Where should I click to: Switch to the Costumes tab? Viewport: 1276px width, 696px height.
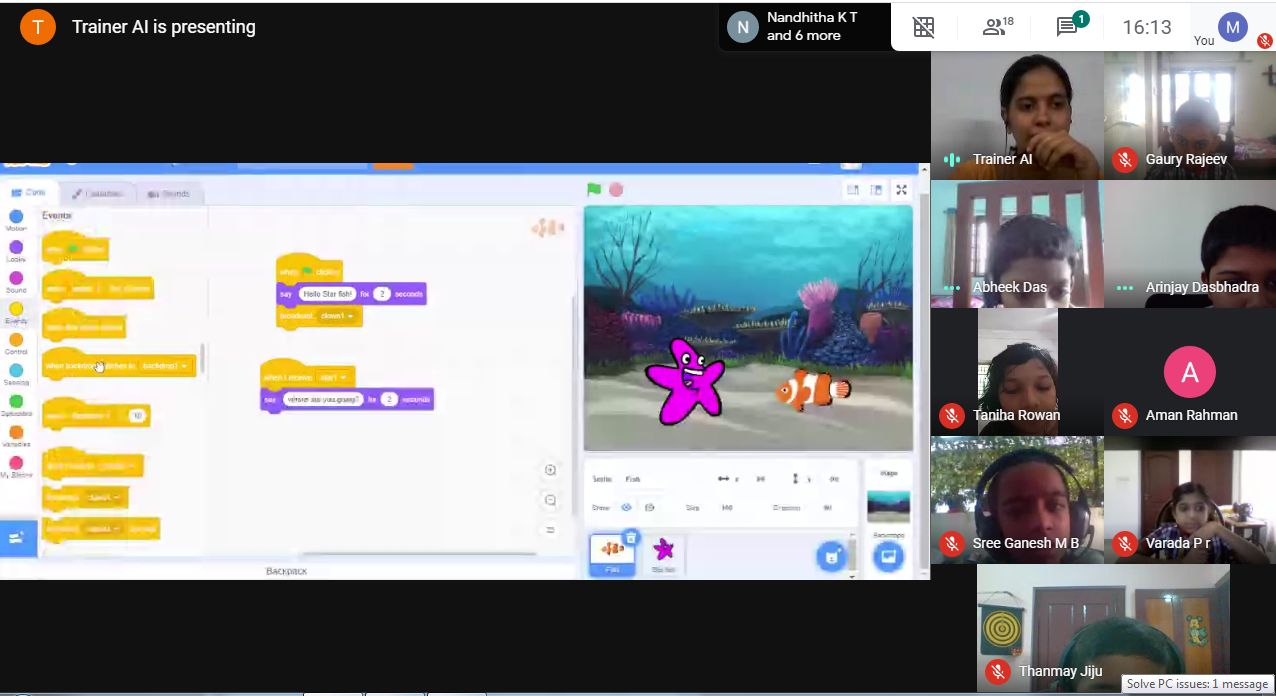(100, 193)
